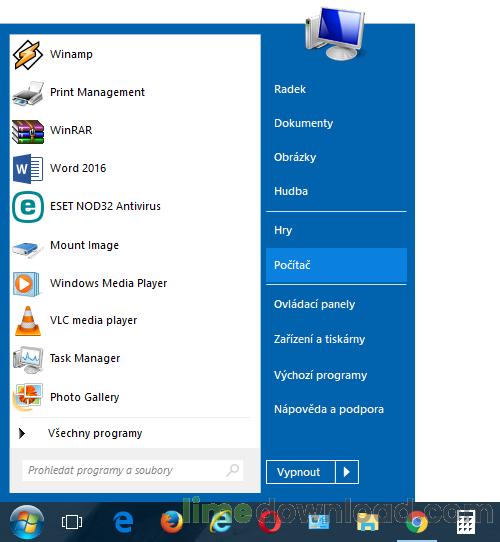Click the Task Manager label

(x=85, y=358)
